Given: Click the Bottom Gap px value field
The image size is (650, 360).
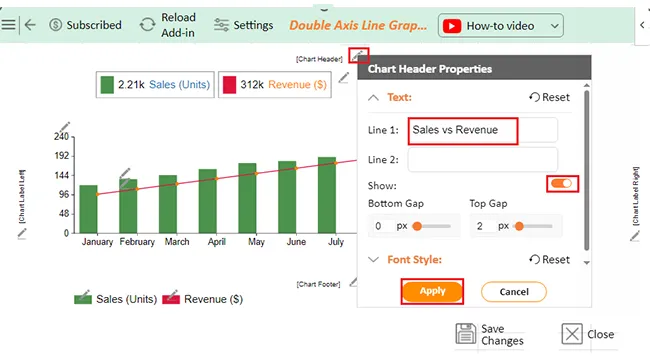Looking at the screenshot, I should [x=382, y=226].
